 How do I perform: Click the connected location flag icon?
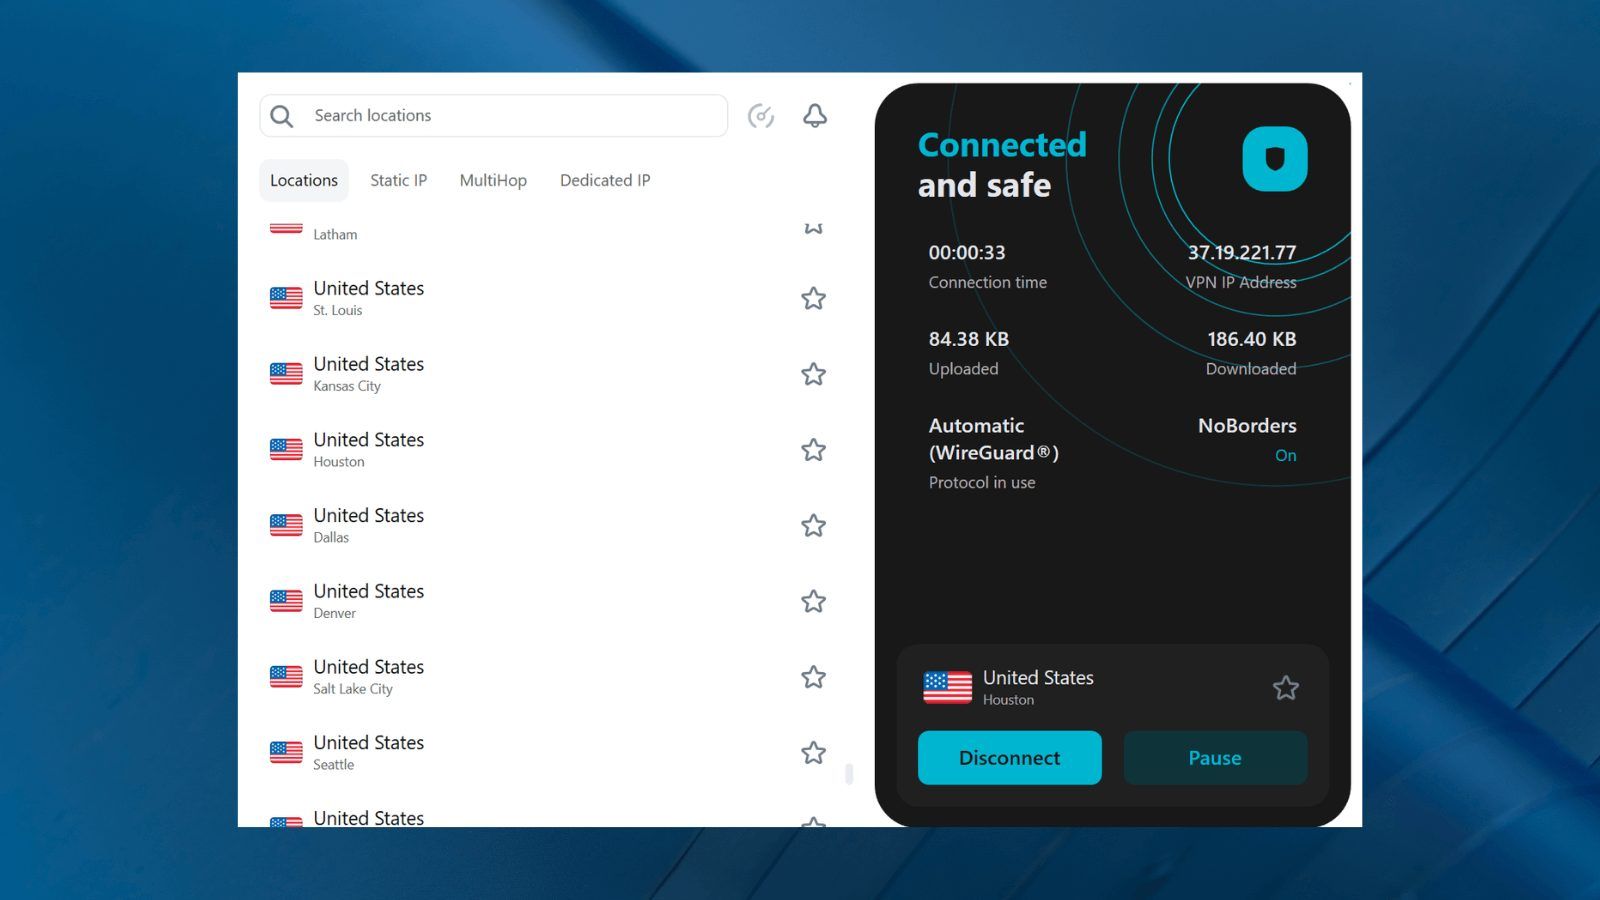(947, 687)
